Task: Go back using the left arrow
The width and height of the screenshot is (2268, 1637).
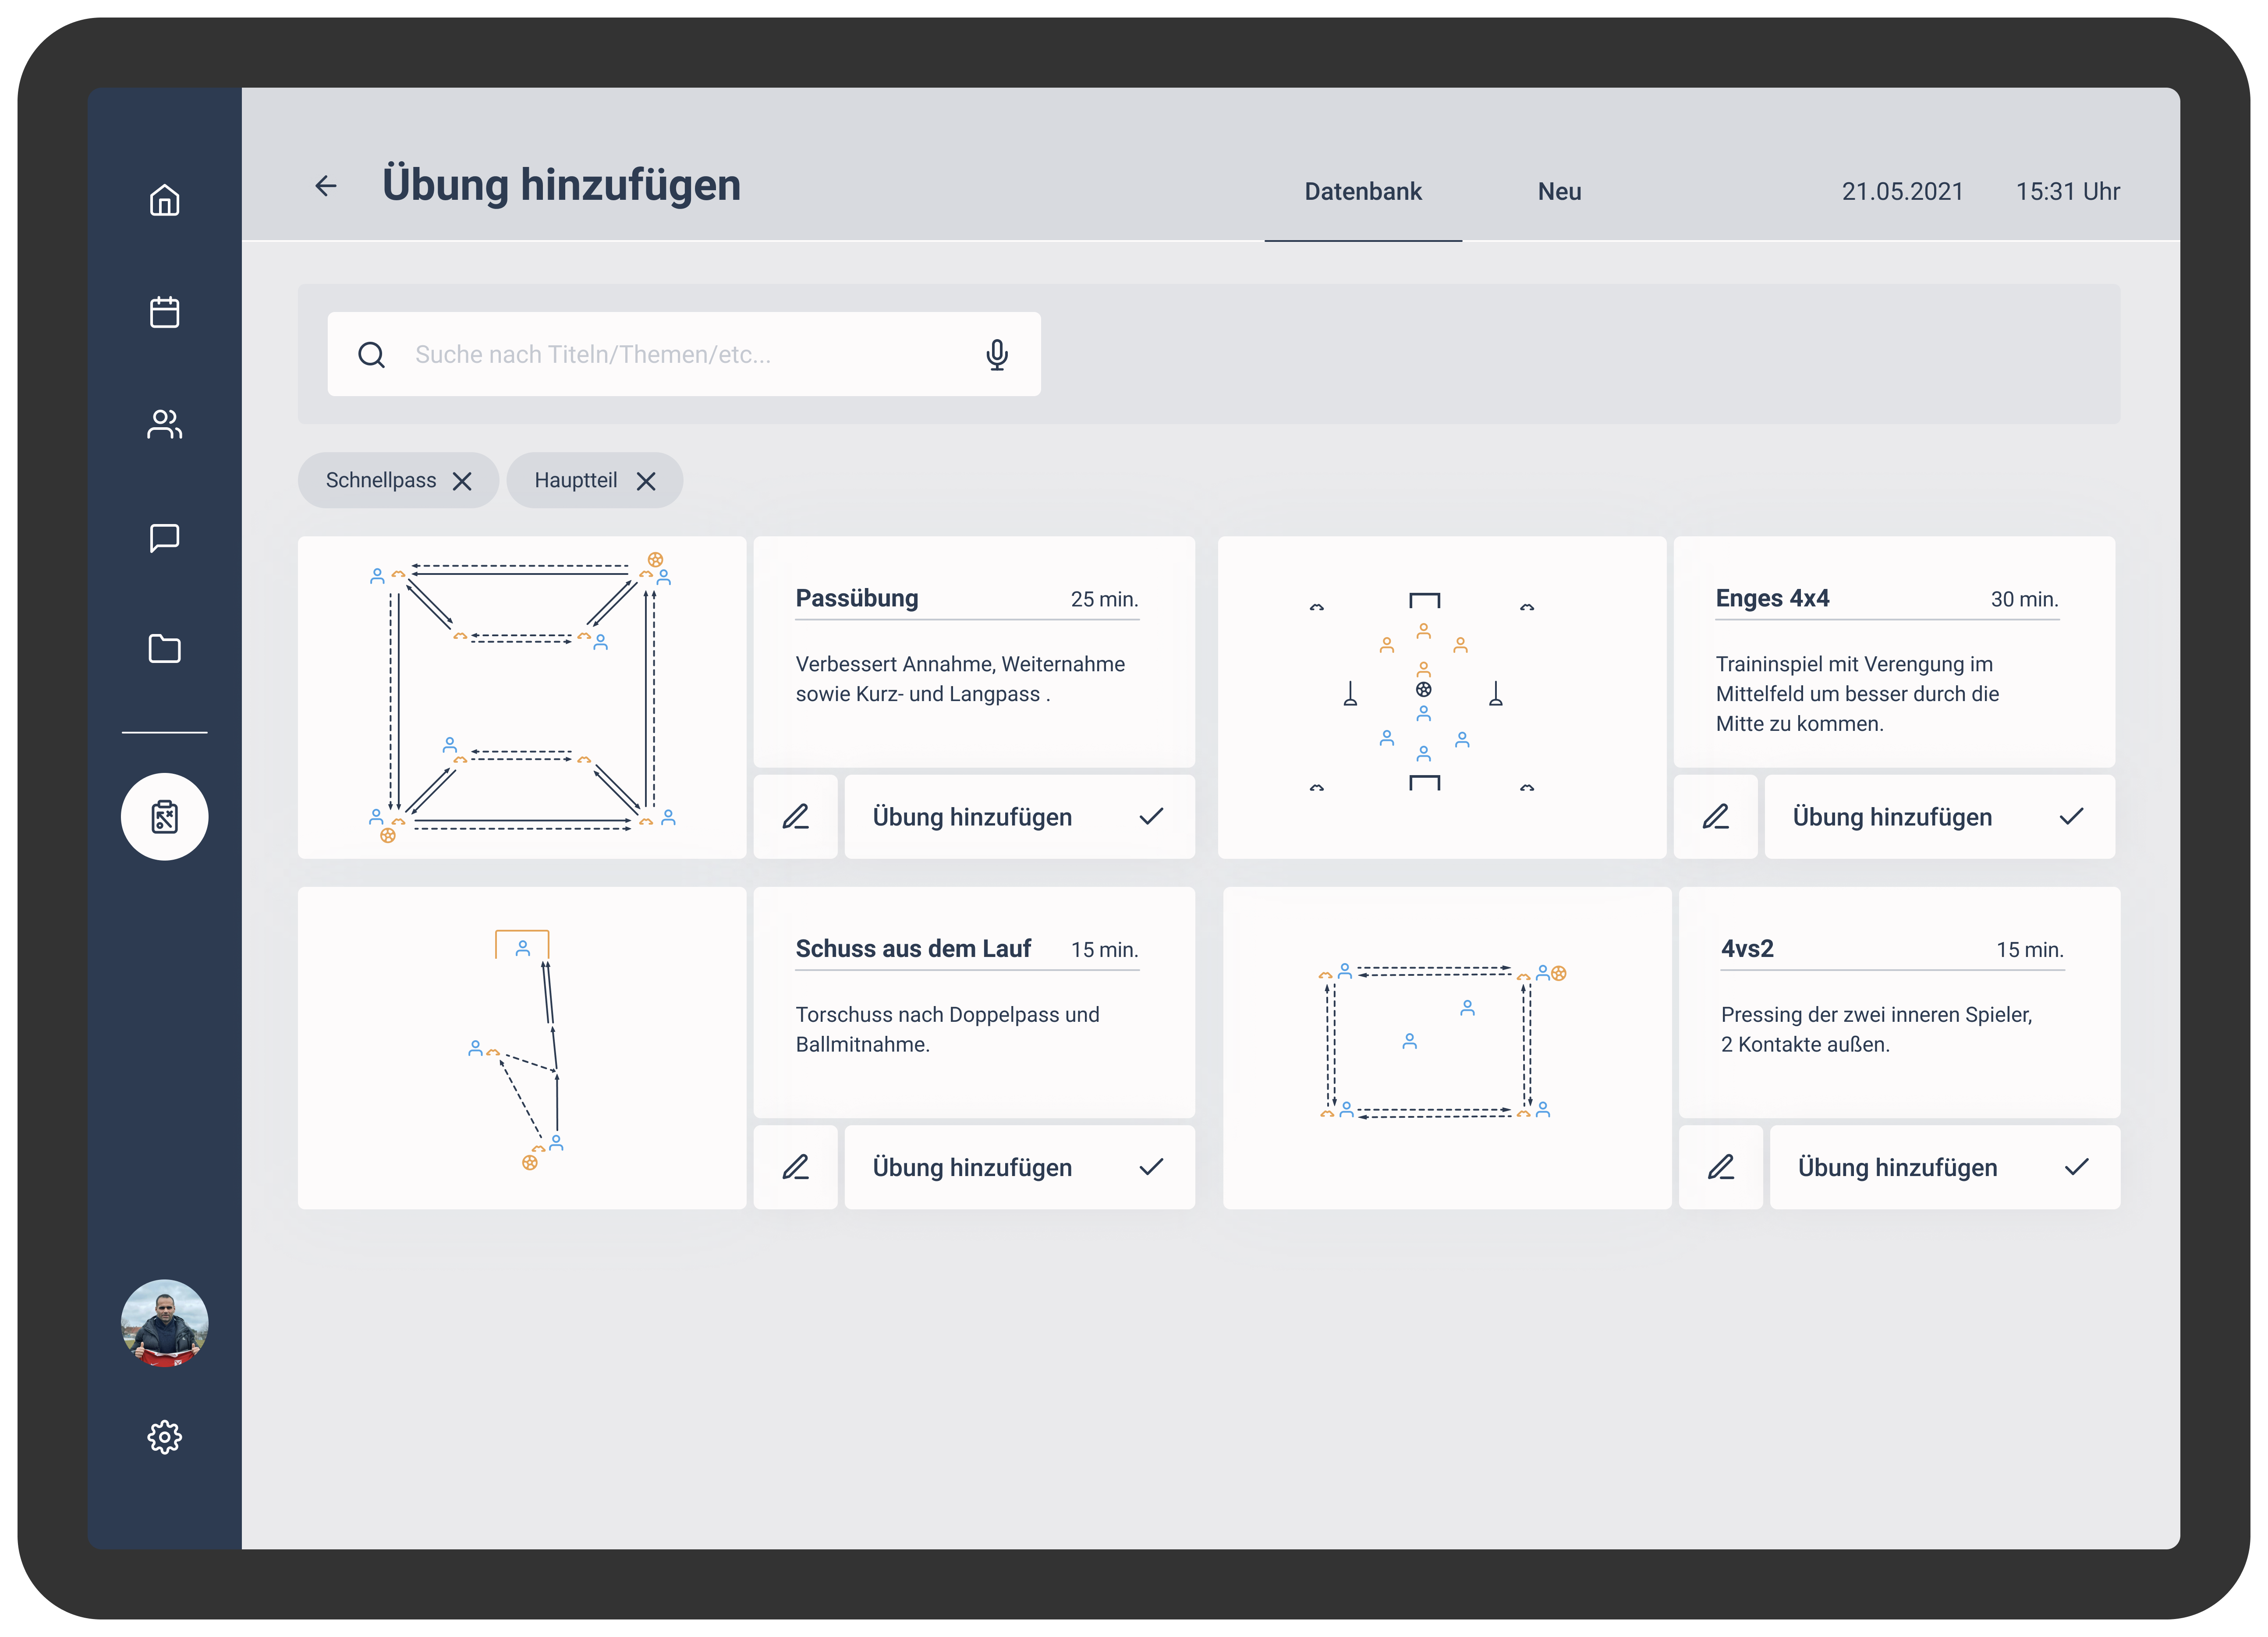Action: click(x=326, y=186)
